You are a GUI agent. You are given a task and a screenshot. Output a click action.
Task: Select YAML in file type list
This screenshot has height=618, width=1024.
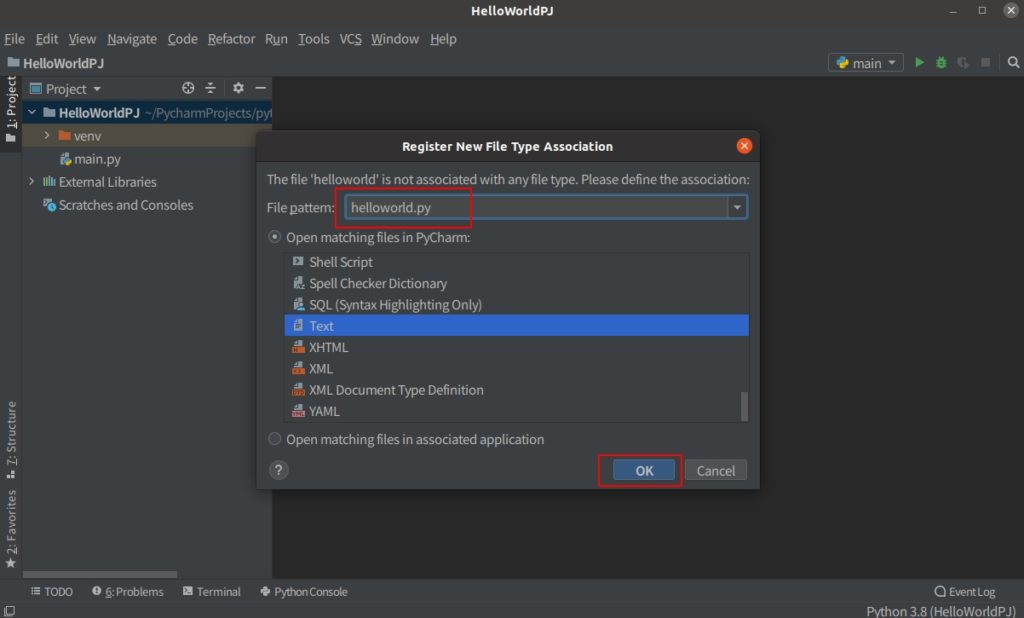(324, 411)
